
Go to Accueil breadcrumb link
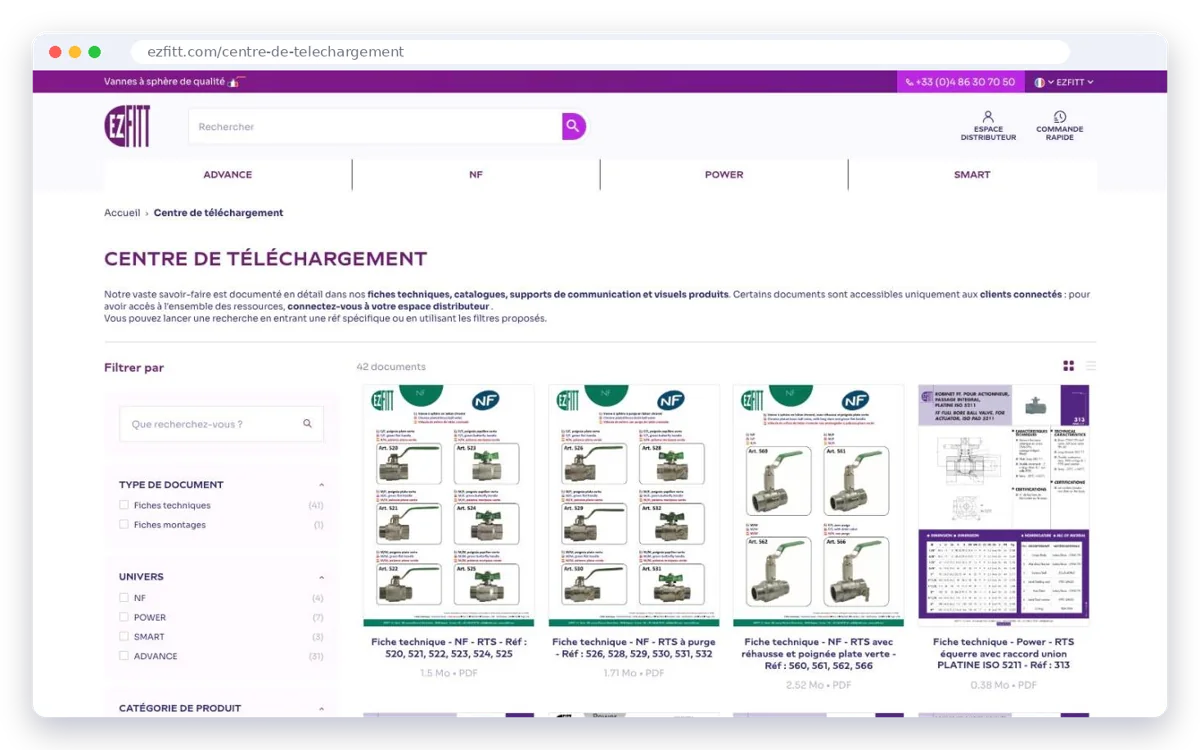(122, 213)
